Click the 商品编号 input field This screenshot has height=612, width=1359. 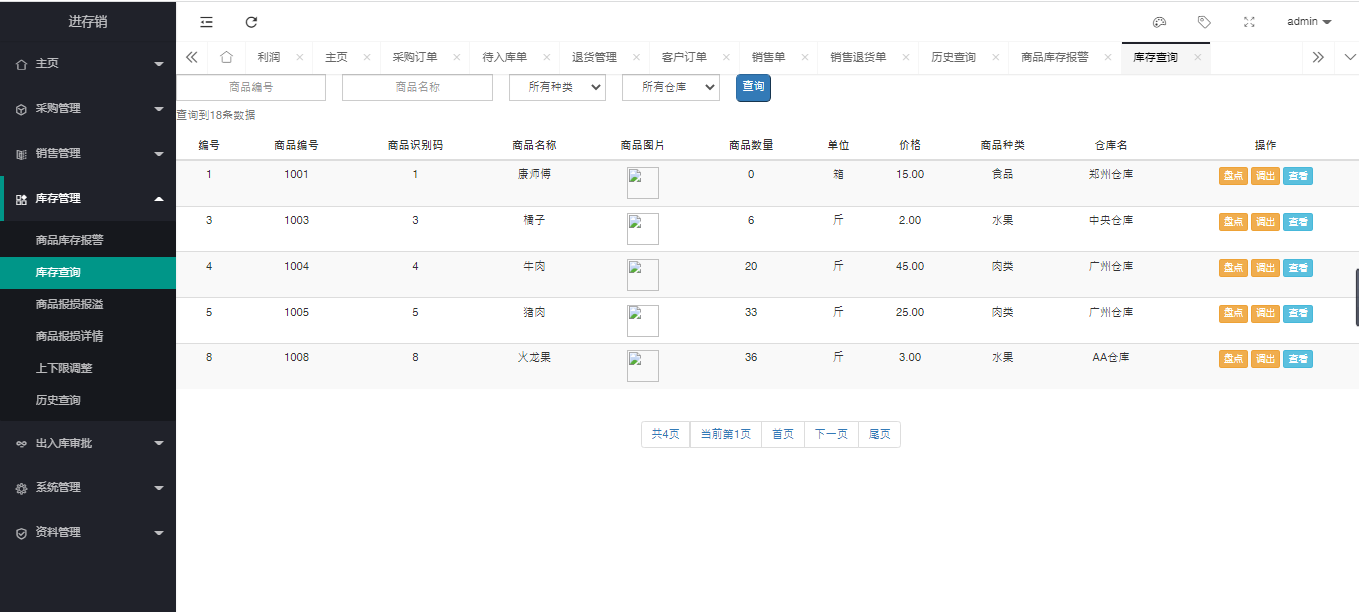pos(251,88)
